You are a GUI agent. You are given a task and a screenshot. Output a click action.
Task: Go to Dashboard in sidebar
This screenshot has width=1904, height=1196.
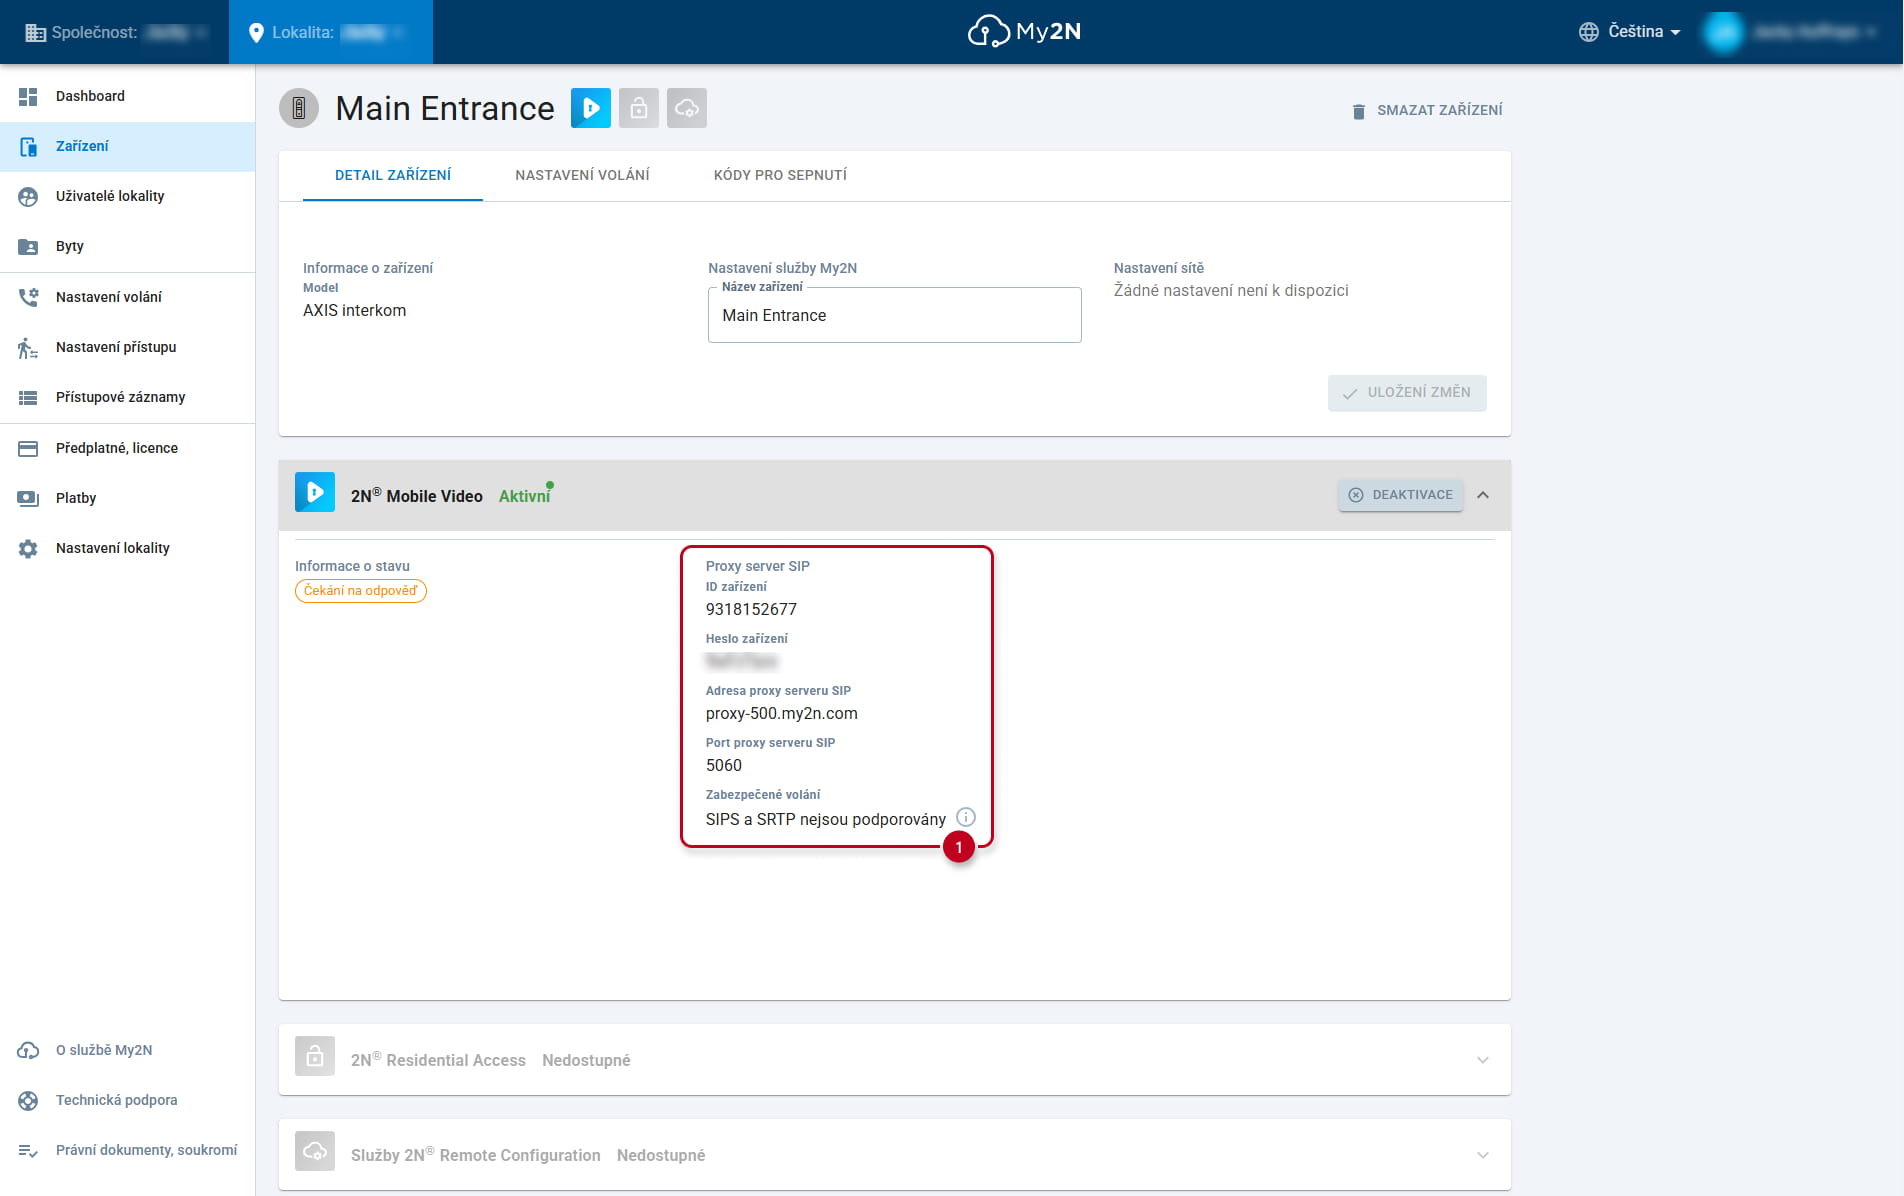[127, 96]
